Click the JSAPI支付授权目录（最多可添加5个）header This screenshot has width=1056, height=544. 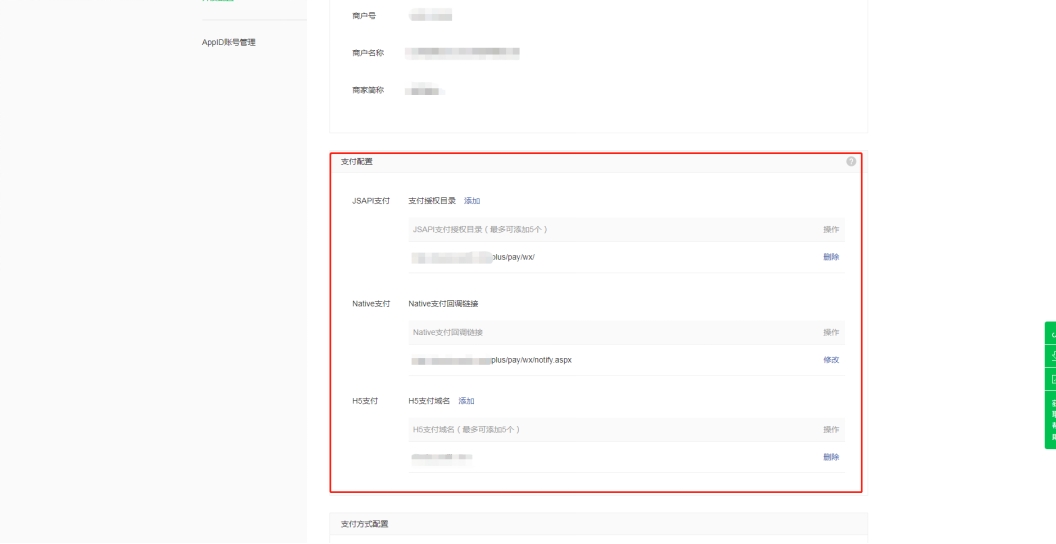pos(480,230)
